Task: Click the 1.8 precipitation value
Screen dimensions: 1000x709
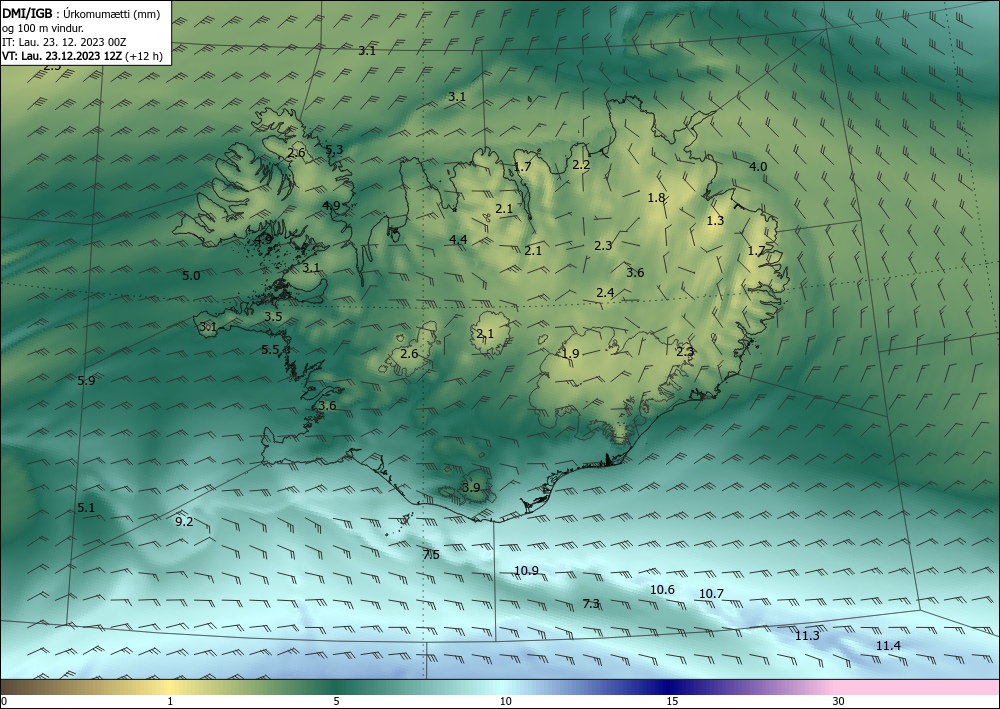Action: click(656, 198)
